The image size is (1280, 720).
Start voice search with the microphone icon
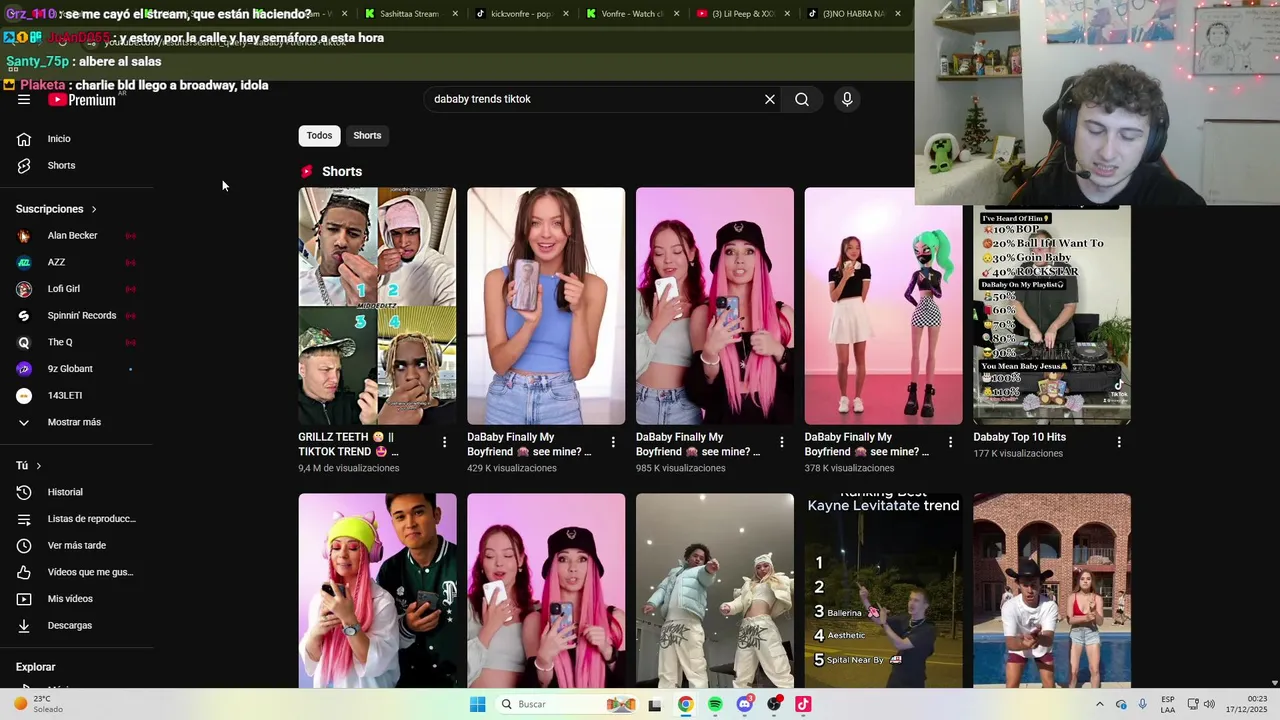847,99
